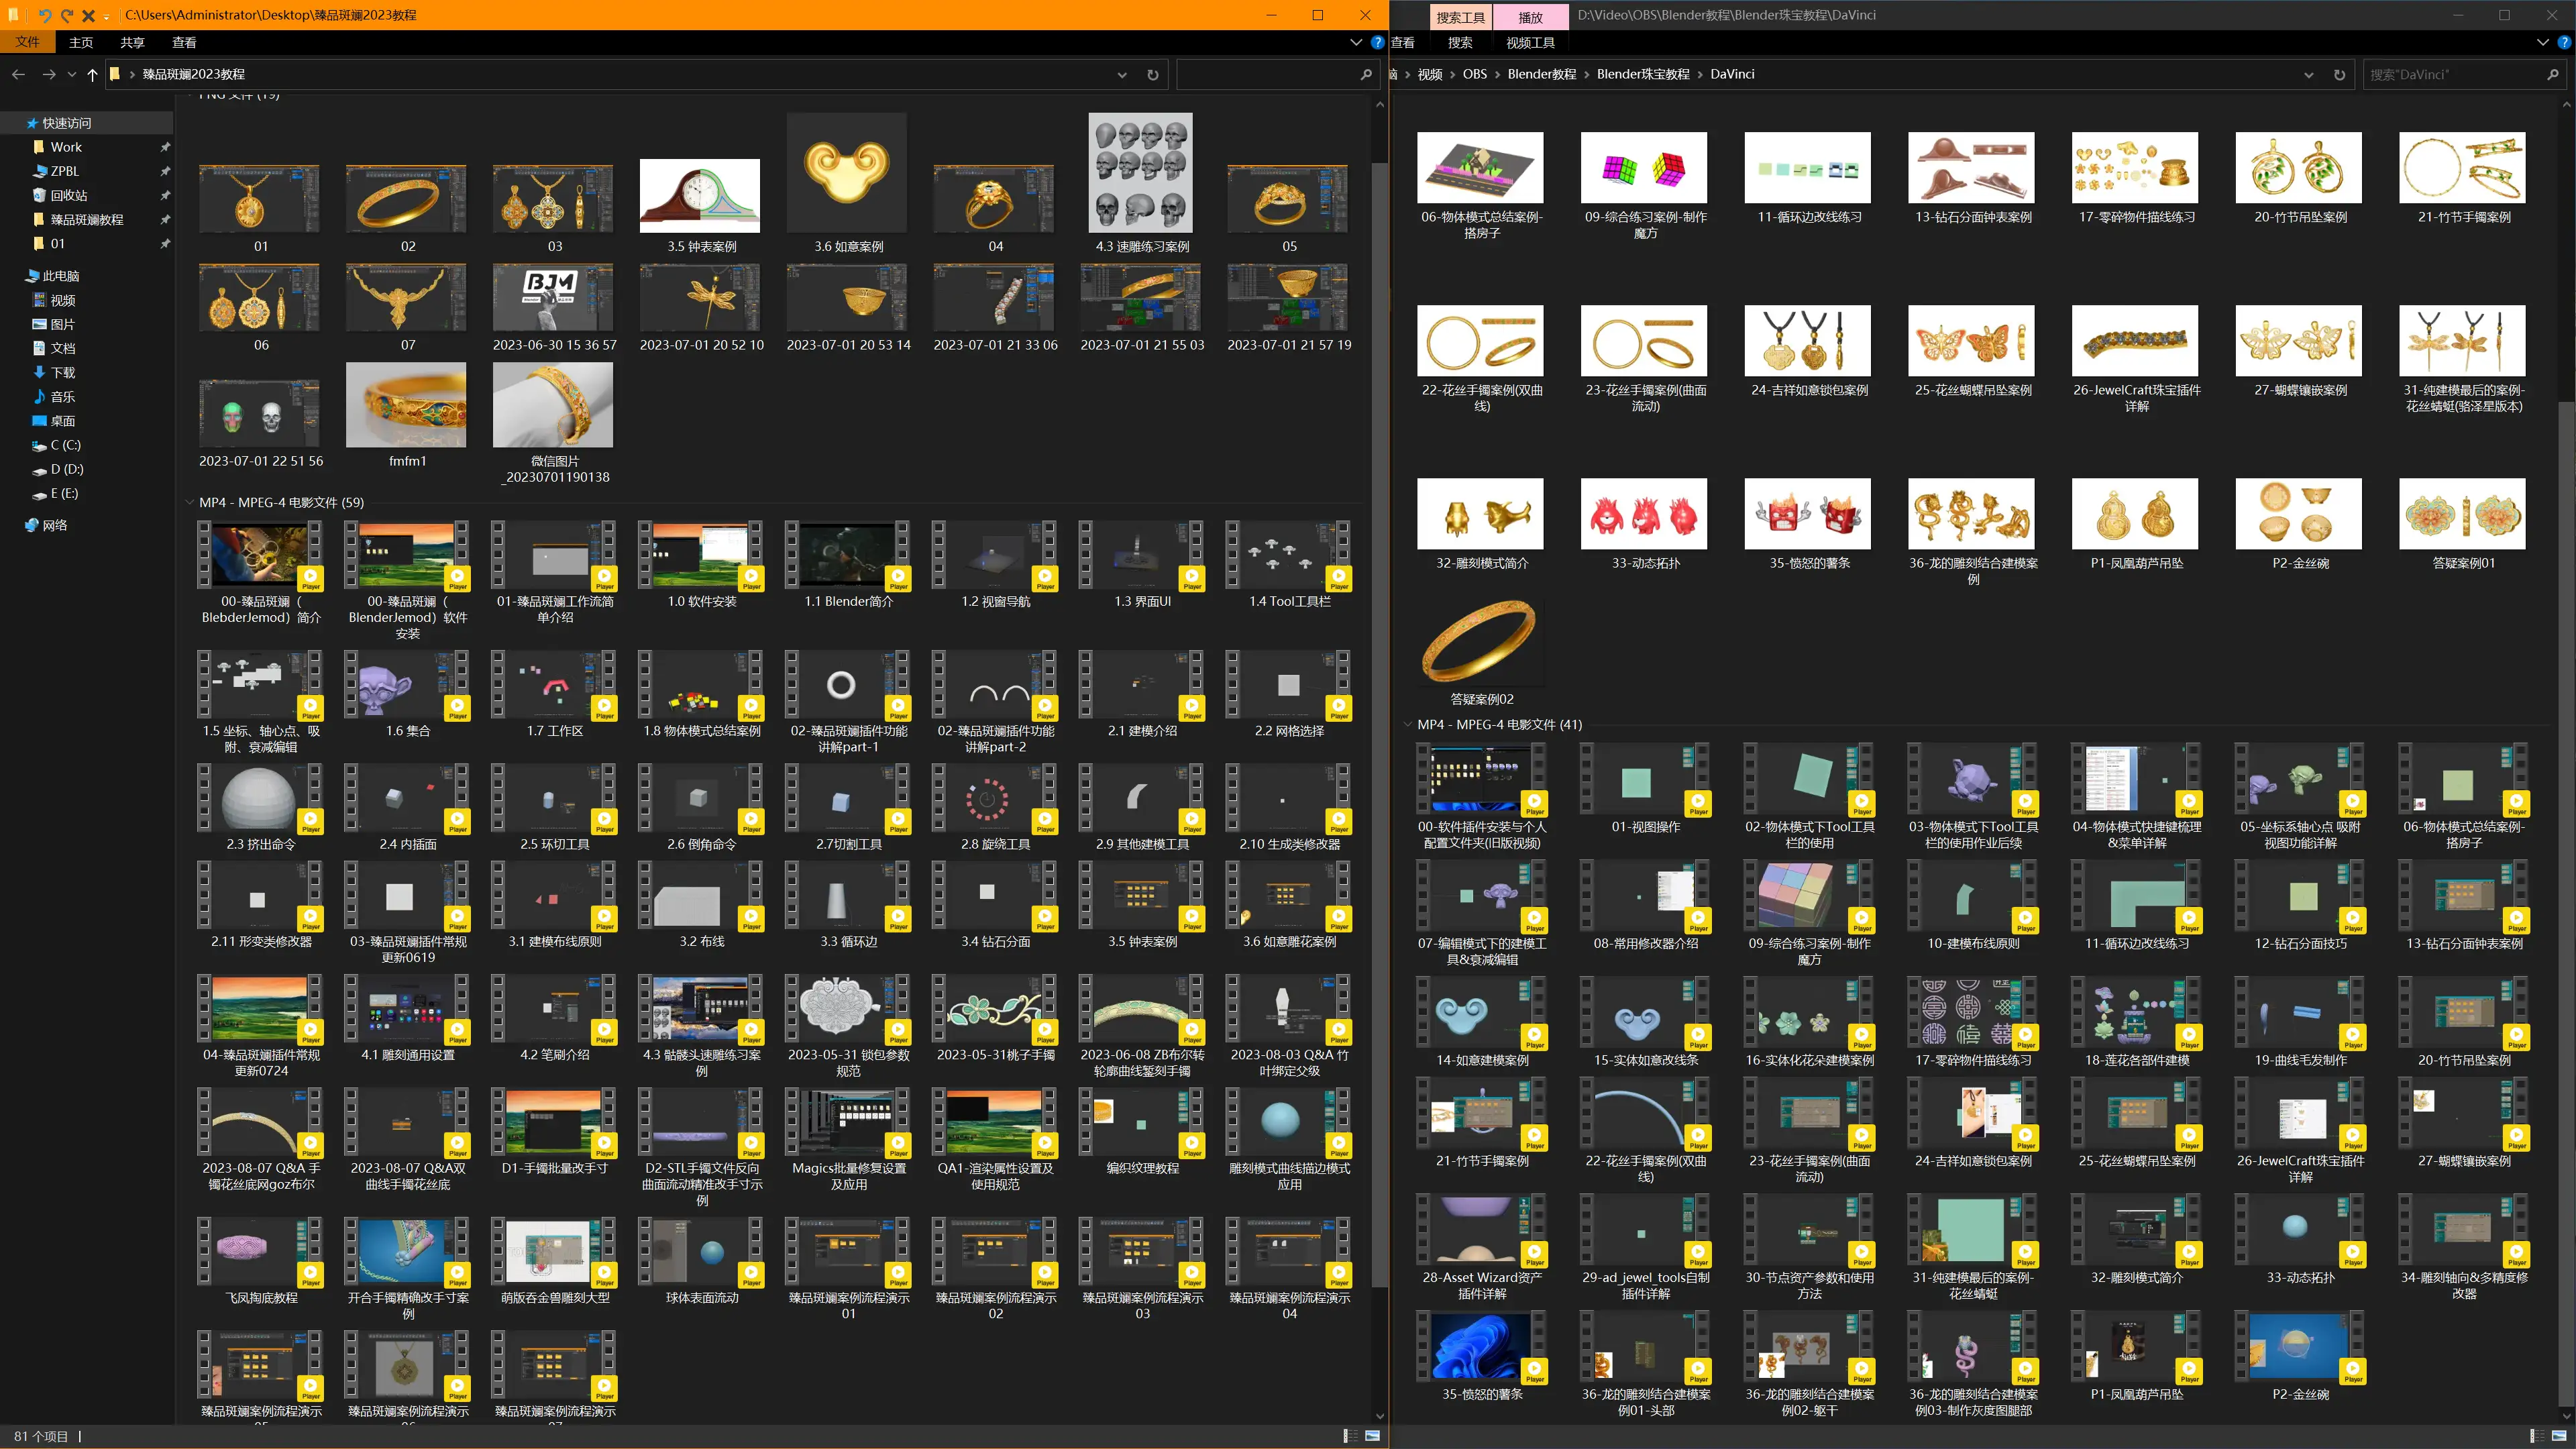This screenshot has height=1449, width=2576.
Task: Open the 视频工具 ribbon tab
Action: pyautogui.click(x=1530, y=42)
